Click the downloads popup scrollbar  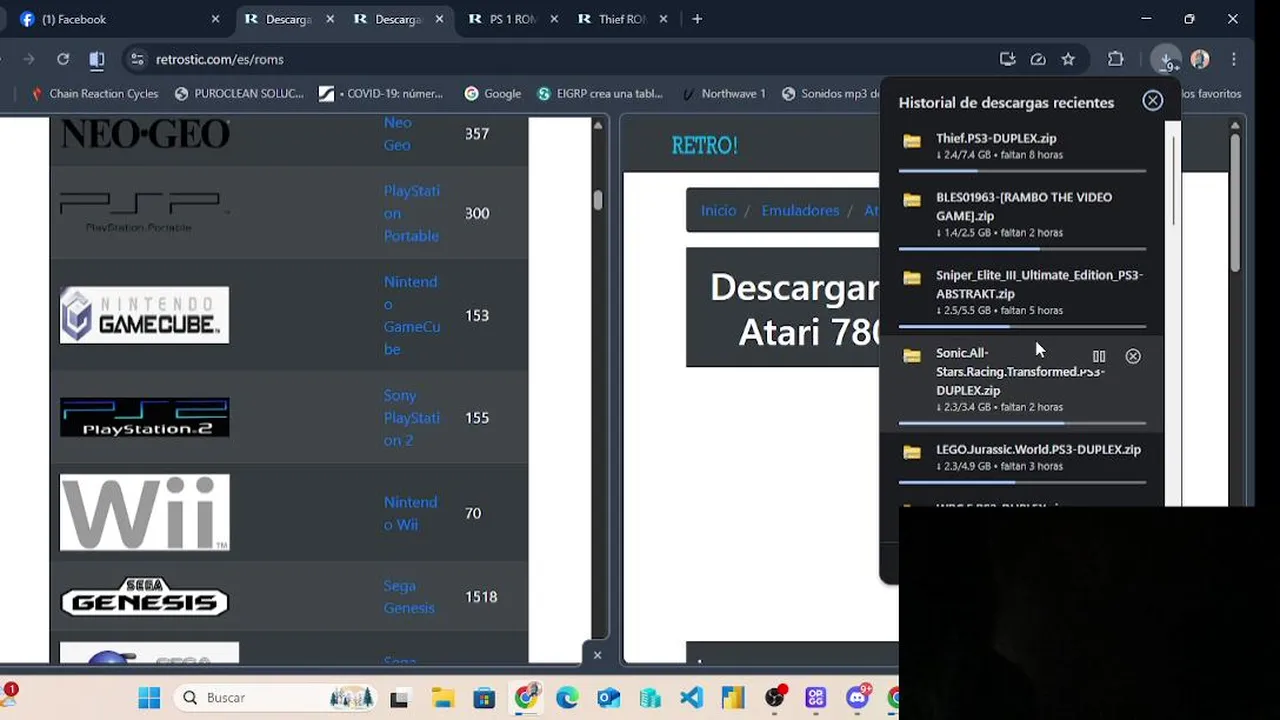pyautogui.click(x=1175, y=180)
